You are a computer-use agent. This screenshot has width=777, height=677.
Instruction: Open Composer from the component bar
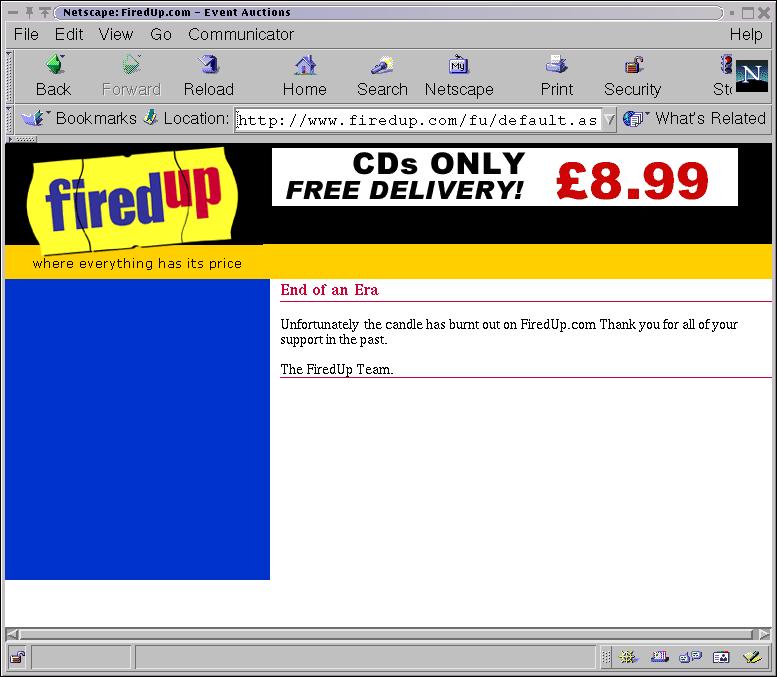click(x=753, y=657)
